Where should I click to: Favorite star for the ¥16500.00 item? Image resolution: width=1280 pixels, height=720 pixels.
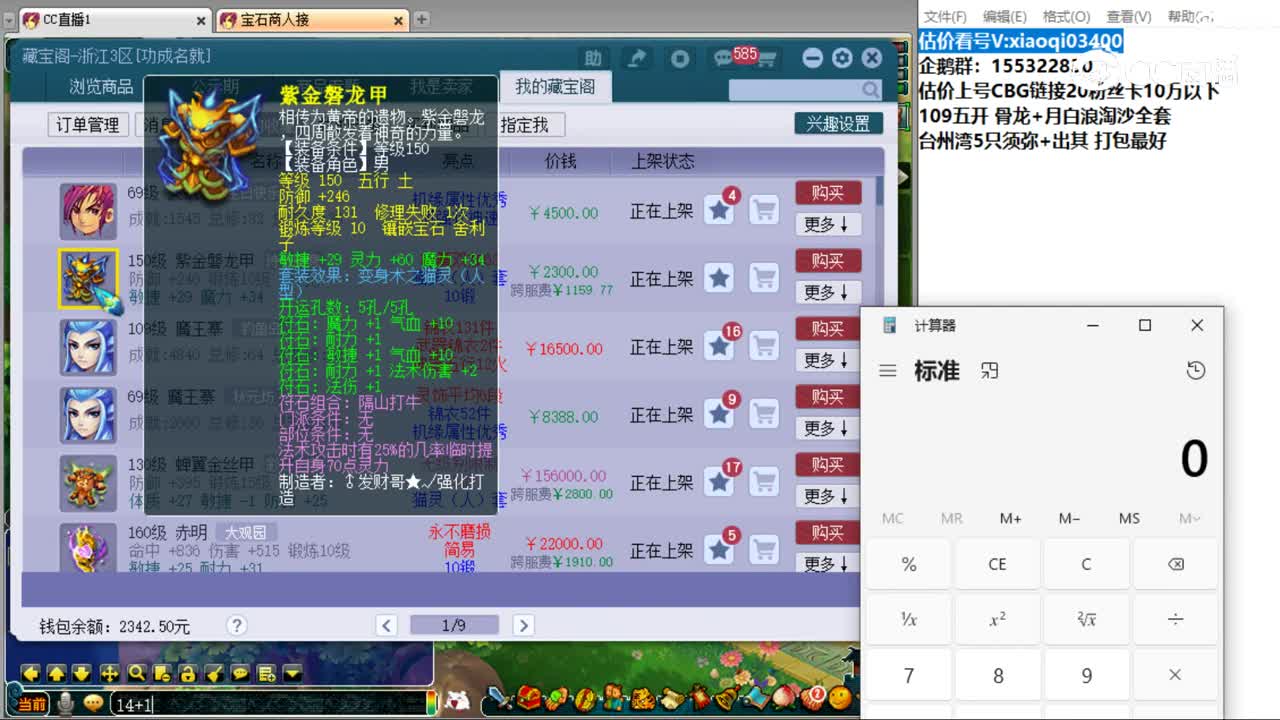coord(719,346)
